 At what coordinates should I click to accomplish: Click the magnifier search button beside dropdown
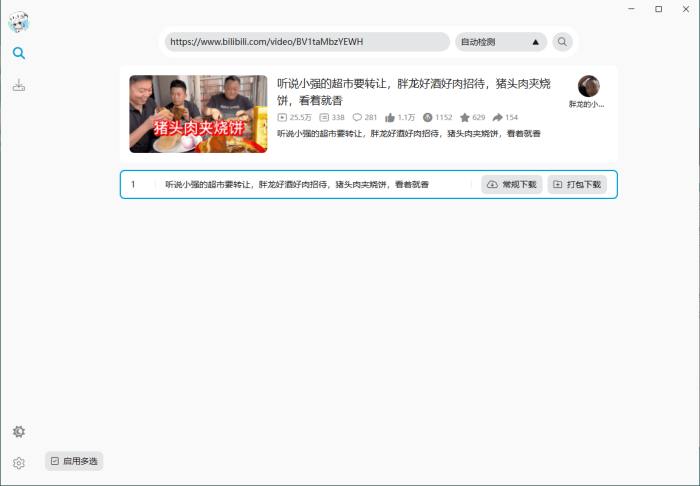pyautogui.click(x=562, y=42)
